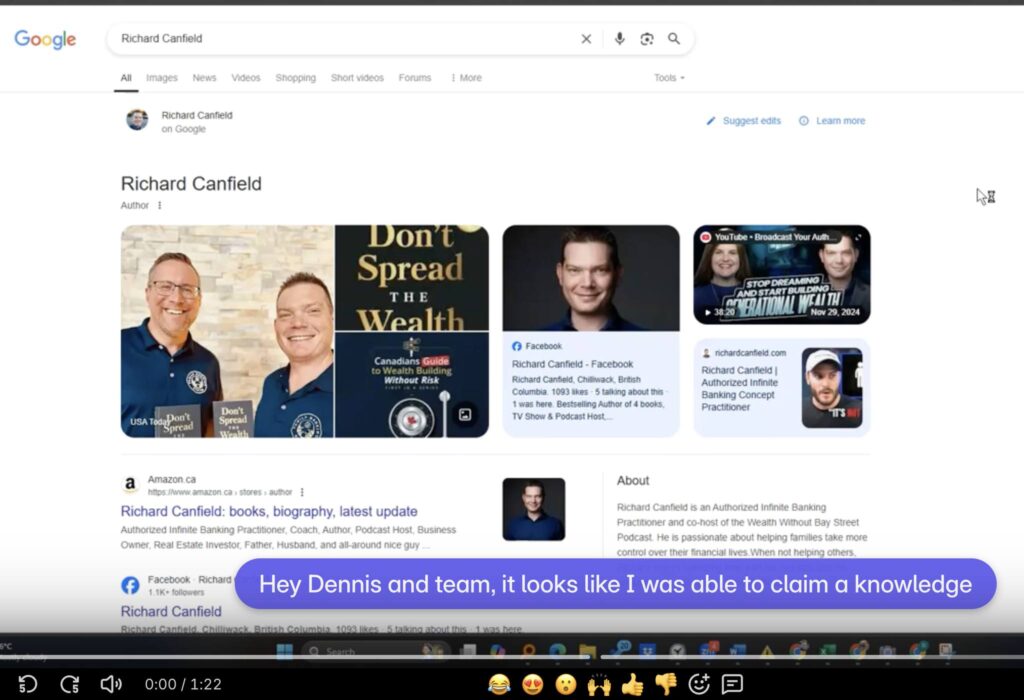This screenshot has height=700, width=1024.
Task: Open the Facebook Richard Canfield result title
Action: [x=171, y=612]
